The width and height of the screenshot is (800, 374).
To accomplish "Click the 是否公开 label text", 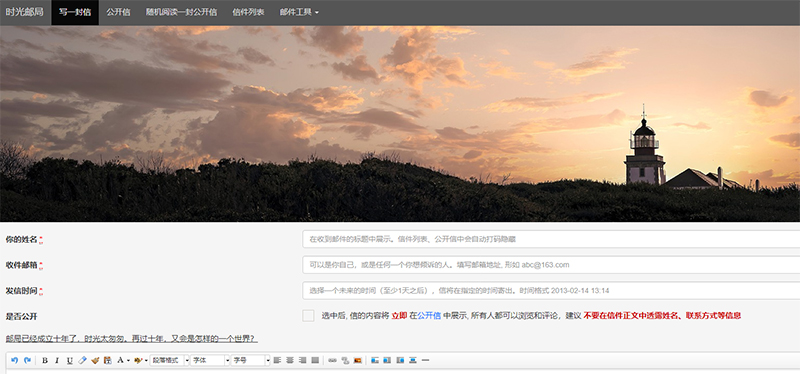I will coord(21,316).
